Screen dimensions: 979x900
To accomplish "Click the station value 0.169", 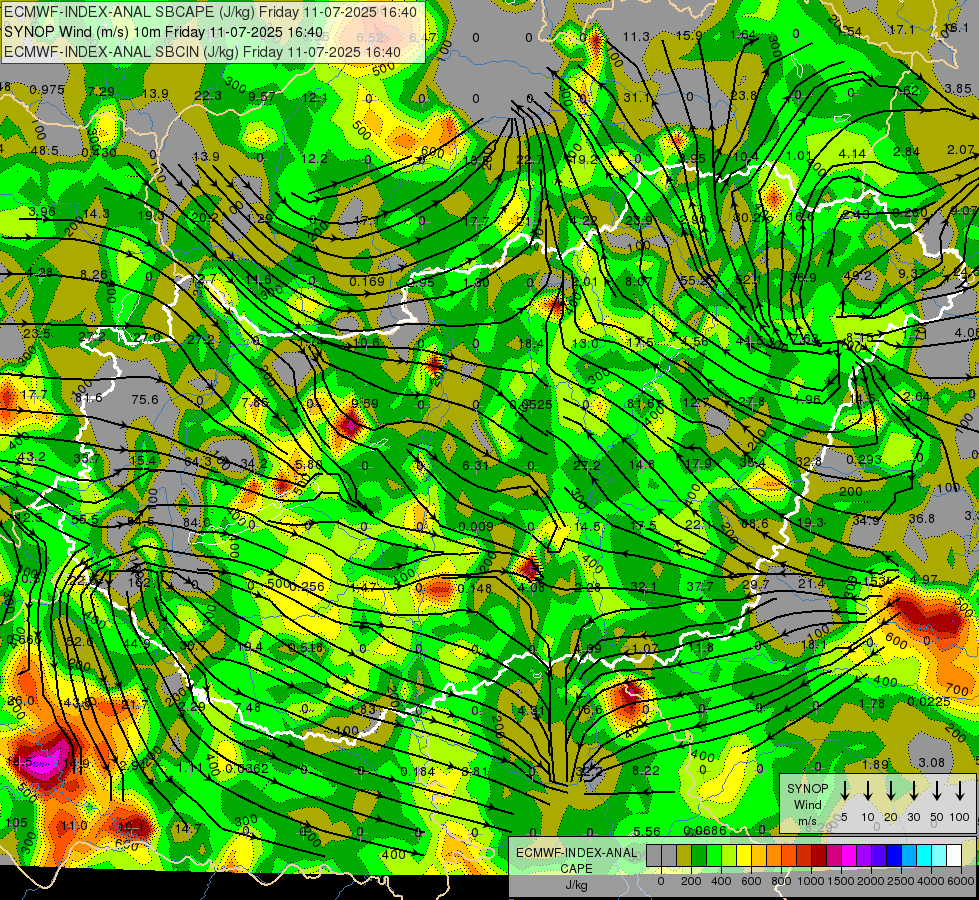I will coord(367,282).
